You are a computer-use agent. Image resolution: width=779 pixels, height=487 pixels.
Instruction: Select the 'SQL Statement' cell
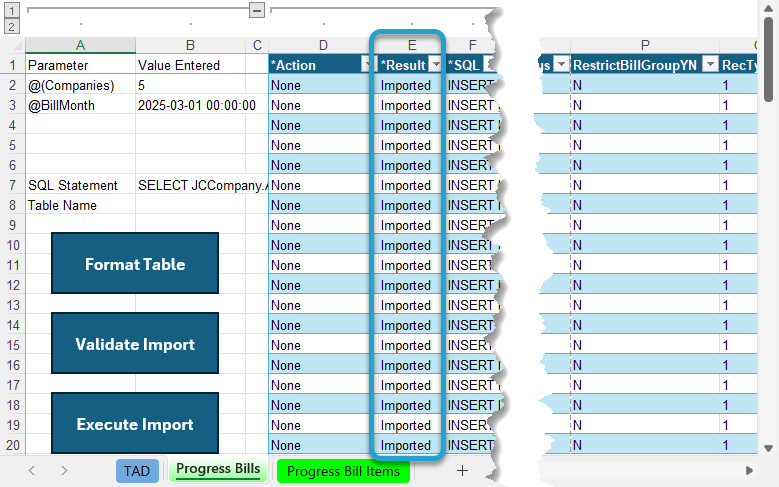pos(80,185)
